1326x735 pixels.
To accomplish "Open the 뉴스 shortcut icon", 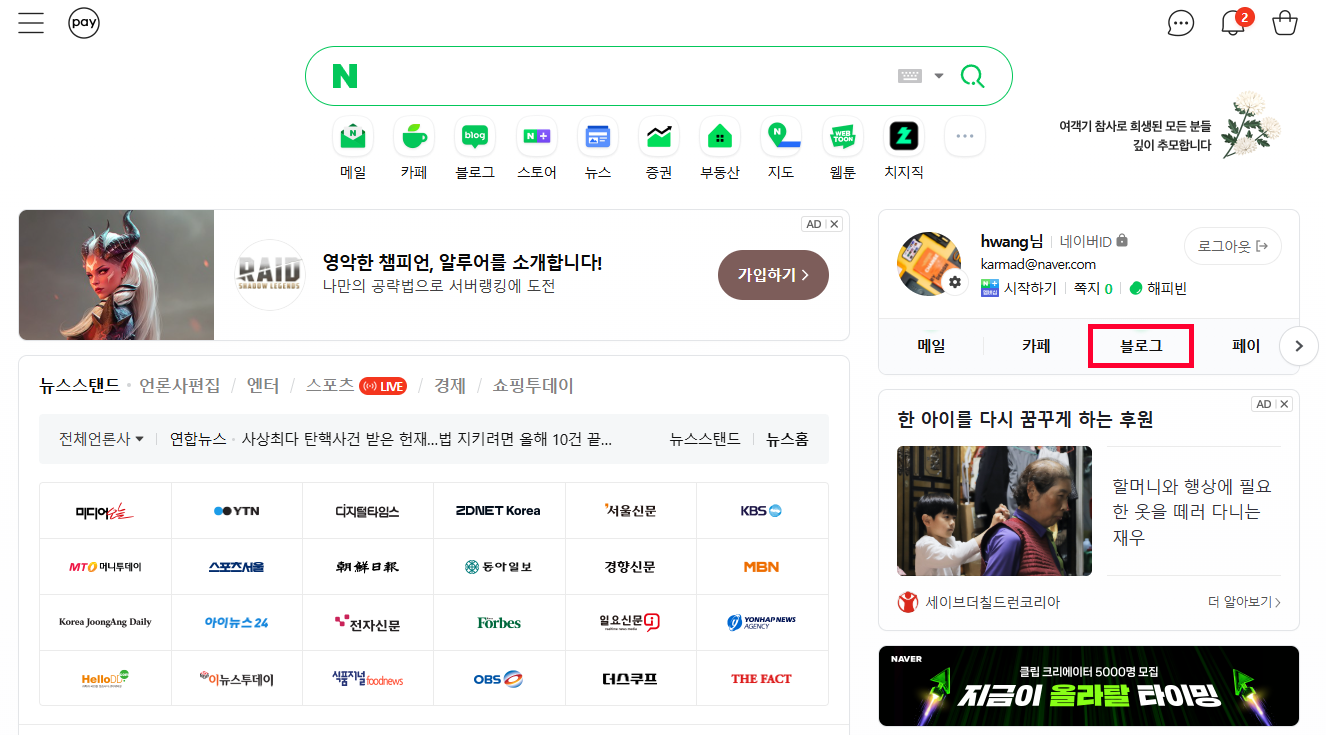I will 598,137.
